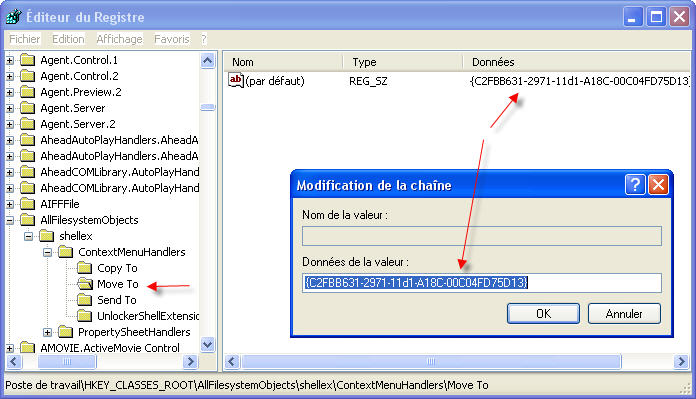
Task: Click the Nom column header
Action: point(283,62)
